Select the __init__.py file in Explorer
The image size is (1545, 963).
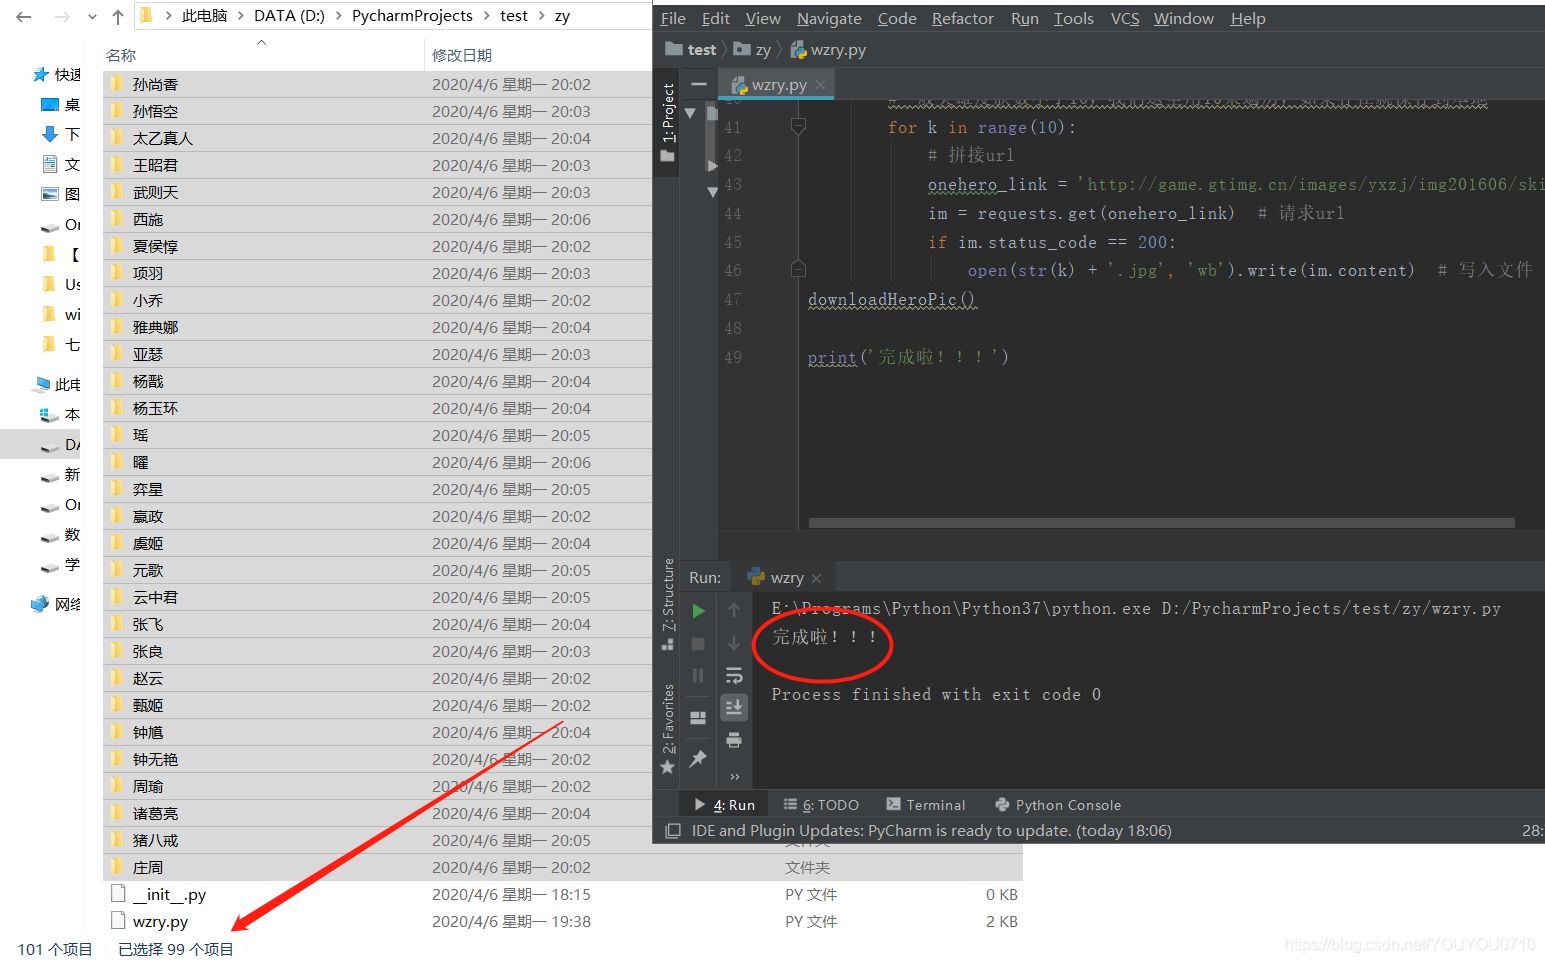coord(169,894)
